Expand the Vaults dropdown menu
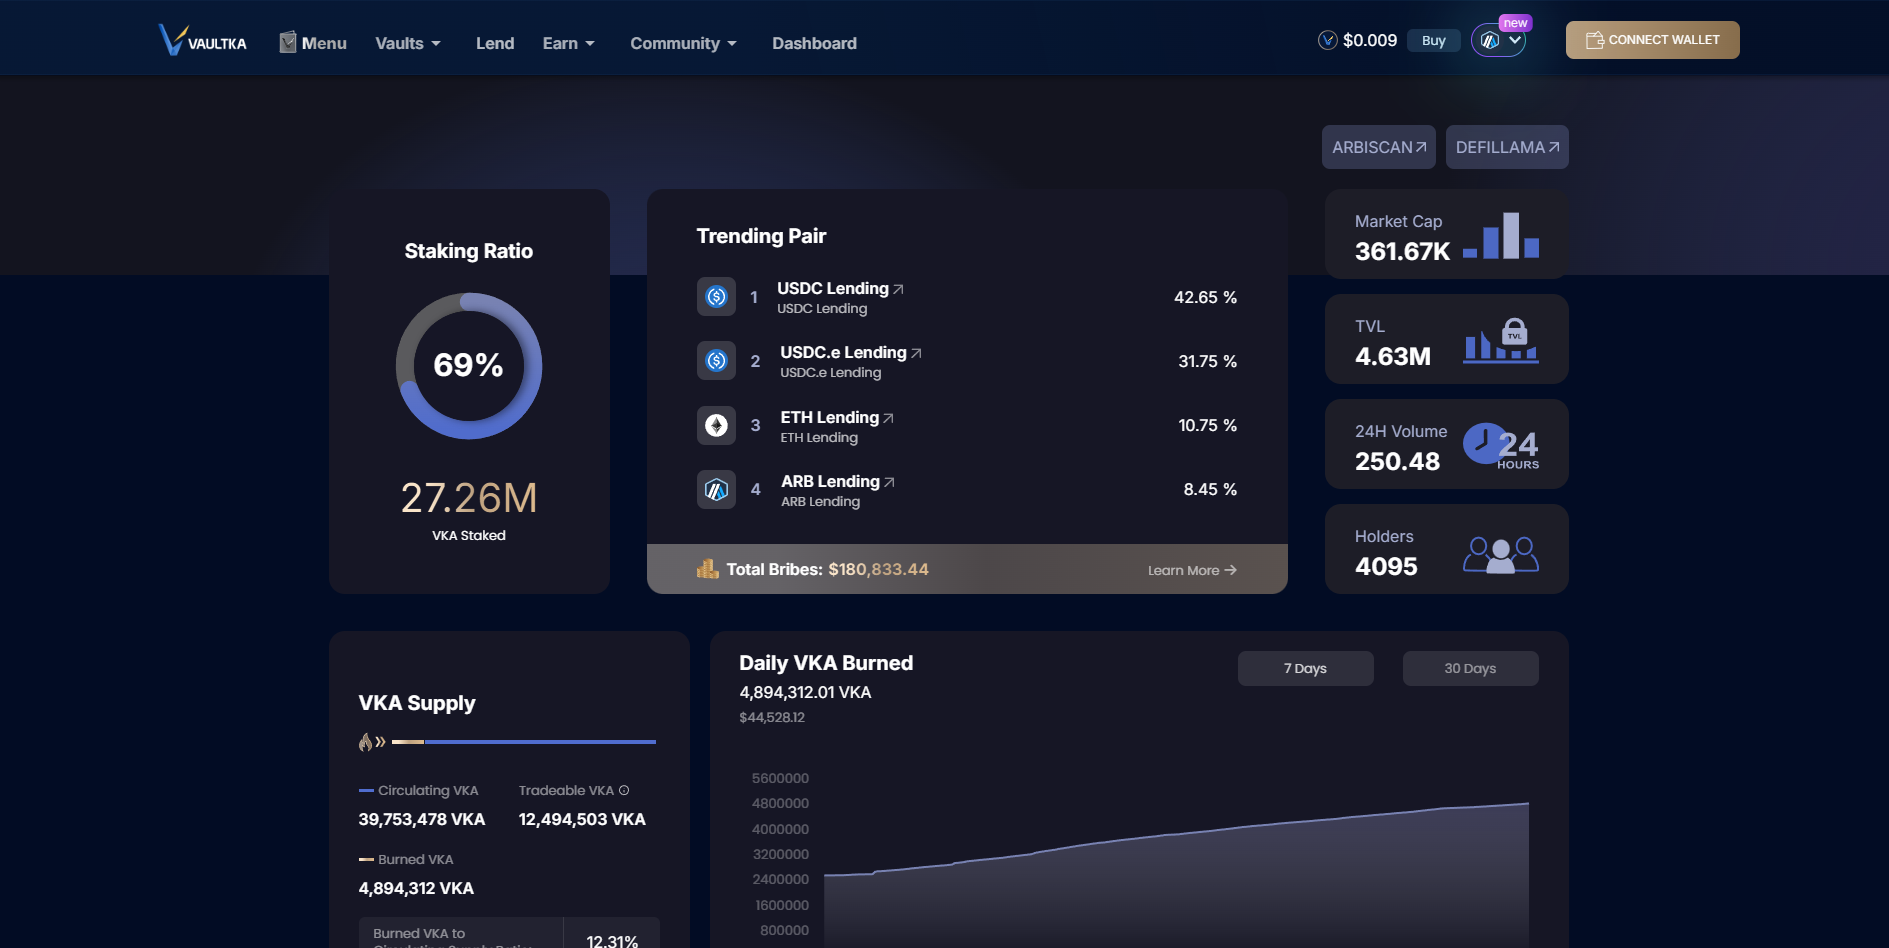This screenshot has width=1889, height=948. (408, 44)
